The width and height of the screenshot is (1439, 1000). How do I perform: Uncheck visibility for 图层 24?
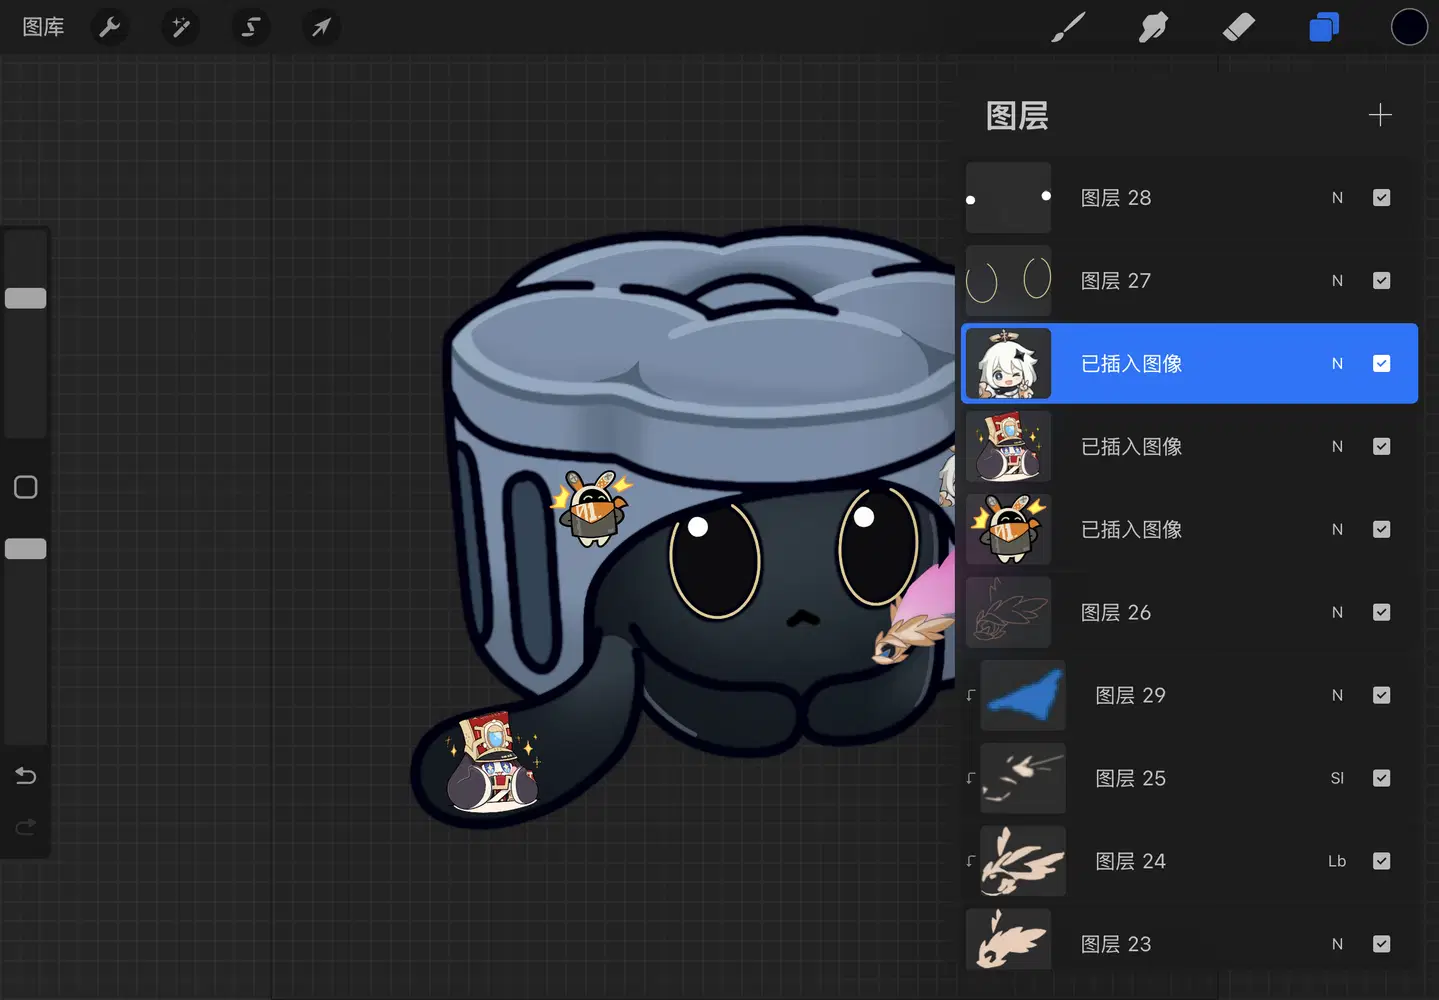point(1381,861)
